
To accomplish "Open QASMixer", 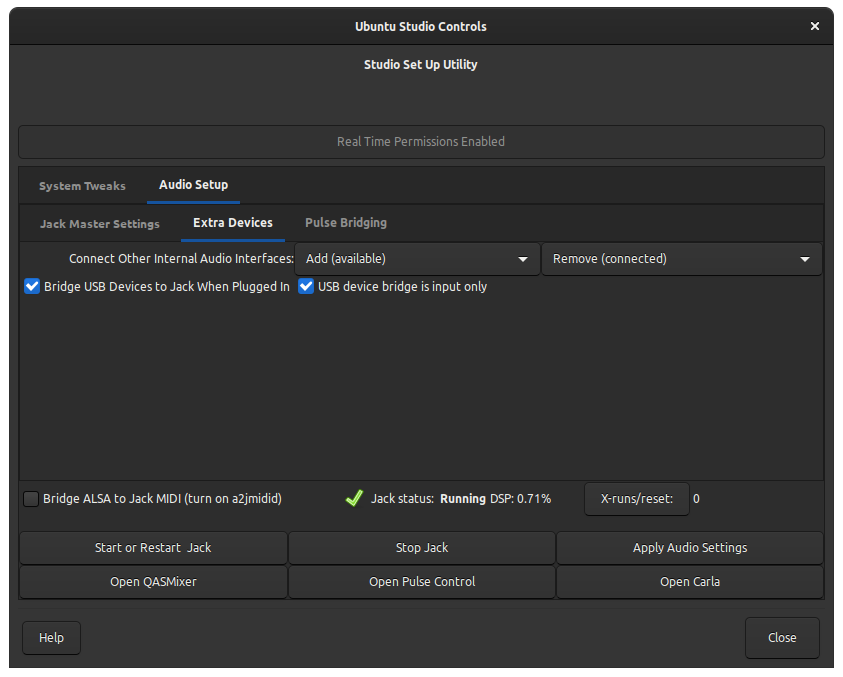I will click(153, 581).
